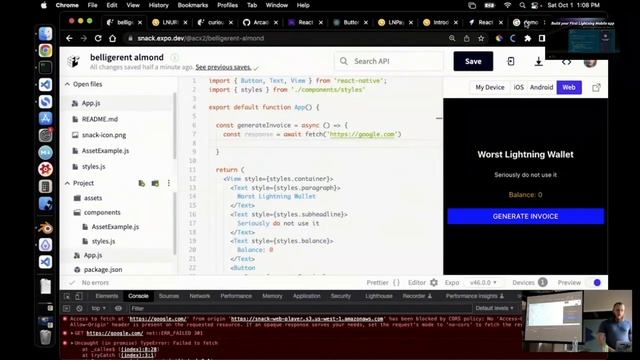Open Project three-dot options menu
The width and height of the screenshot is (640, 360).
[x=169, y=183]
